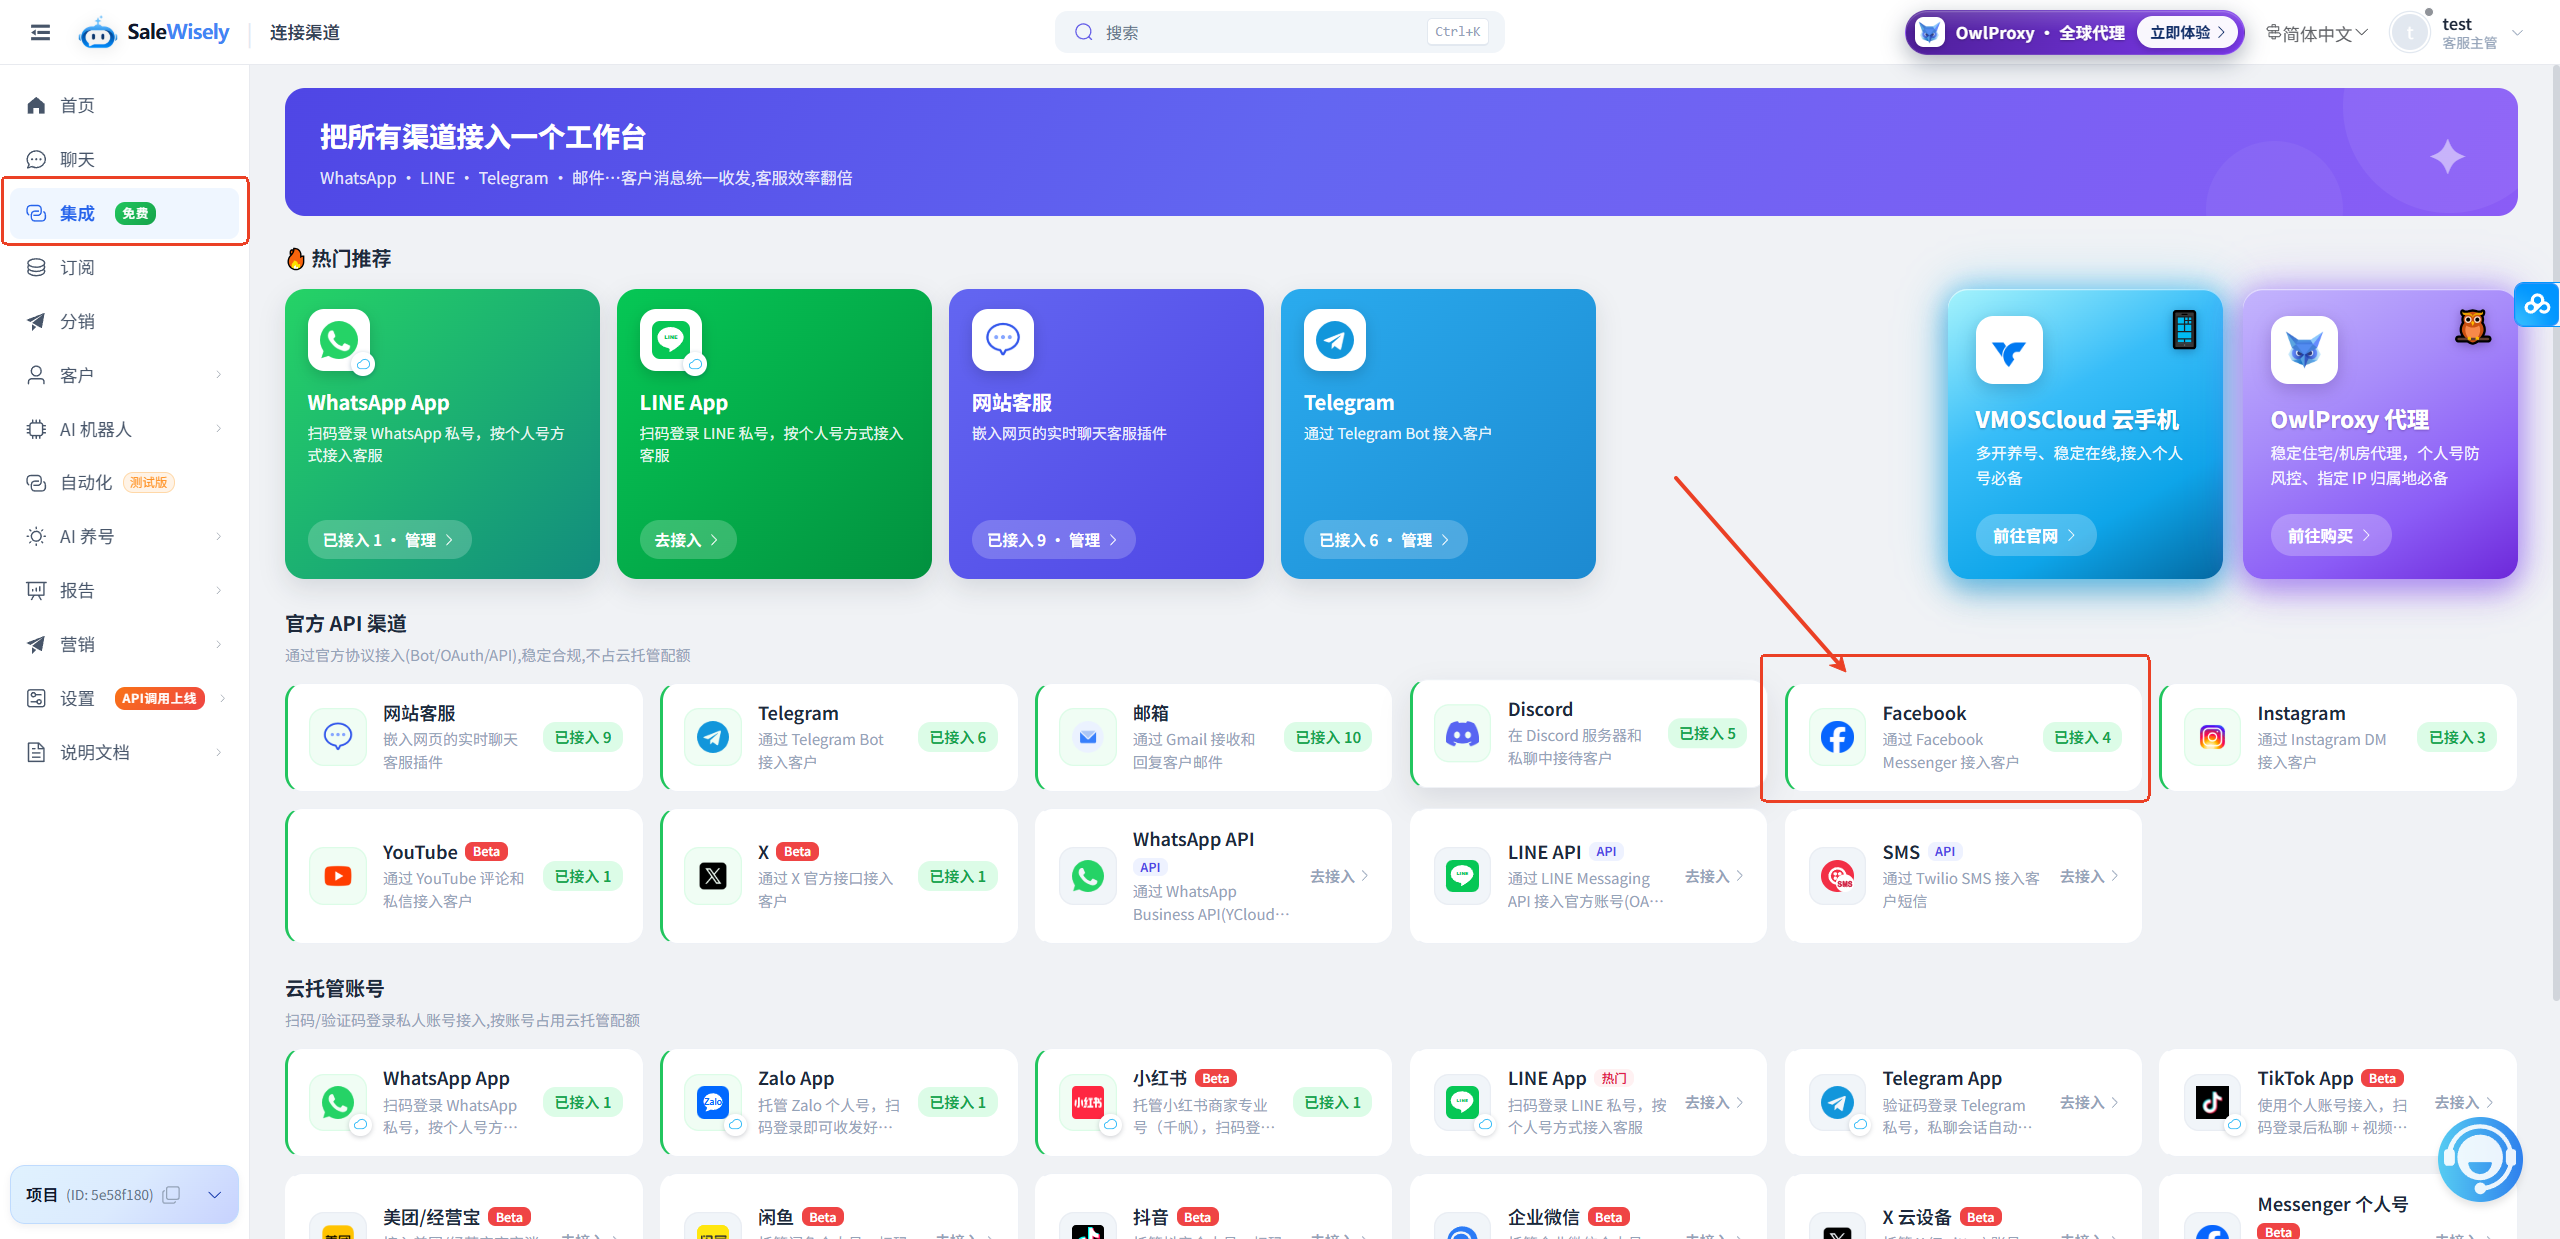The width and height of the screenshot is (2560, 1239).
Task: Open 聊天 in sidebar
Action: pos(124,159)
